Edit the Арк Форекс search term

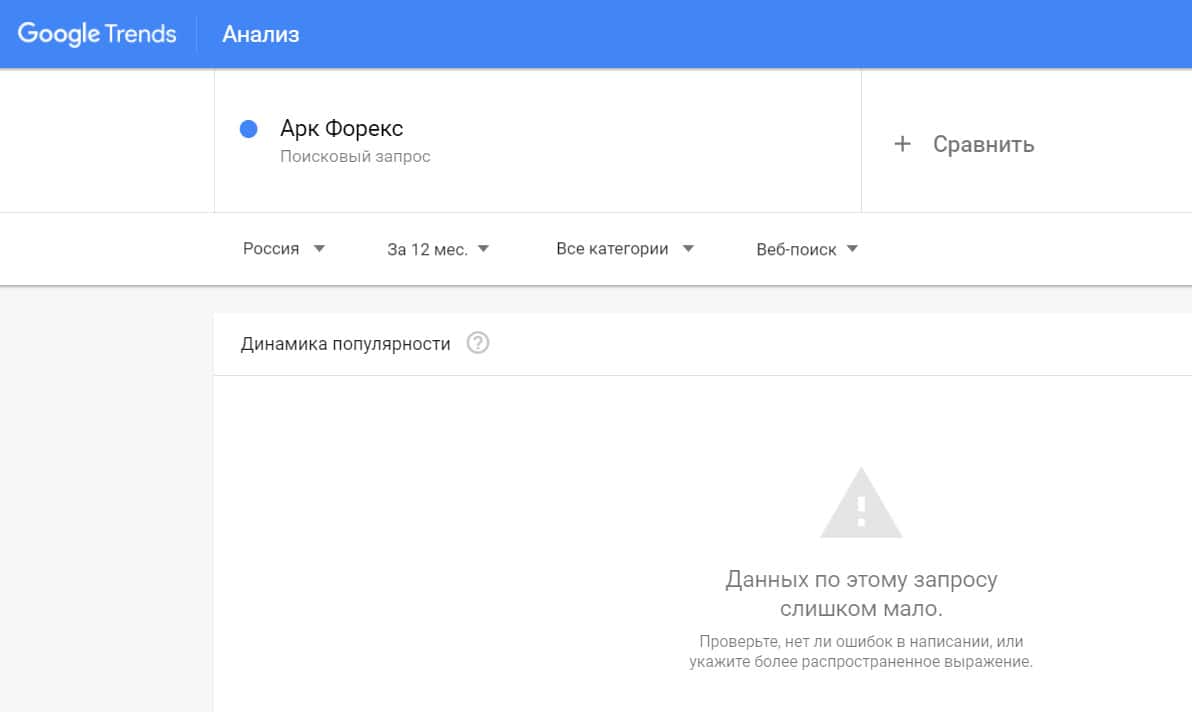click(x=341, y=129)
